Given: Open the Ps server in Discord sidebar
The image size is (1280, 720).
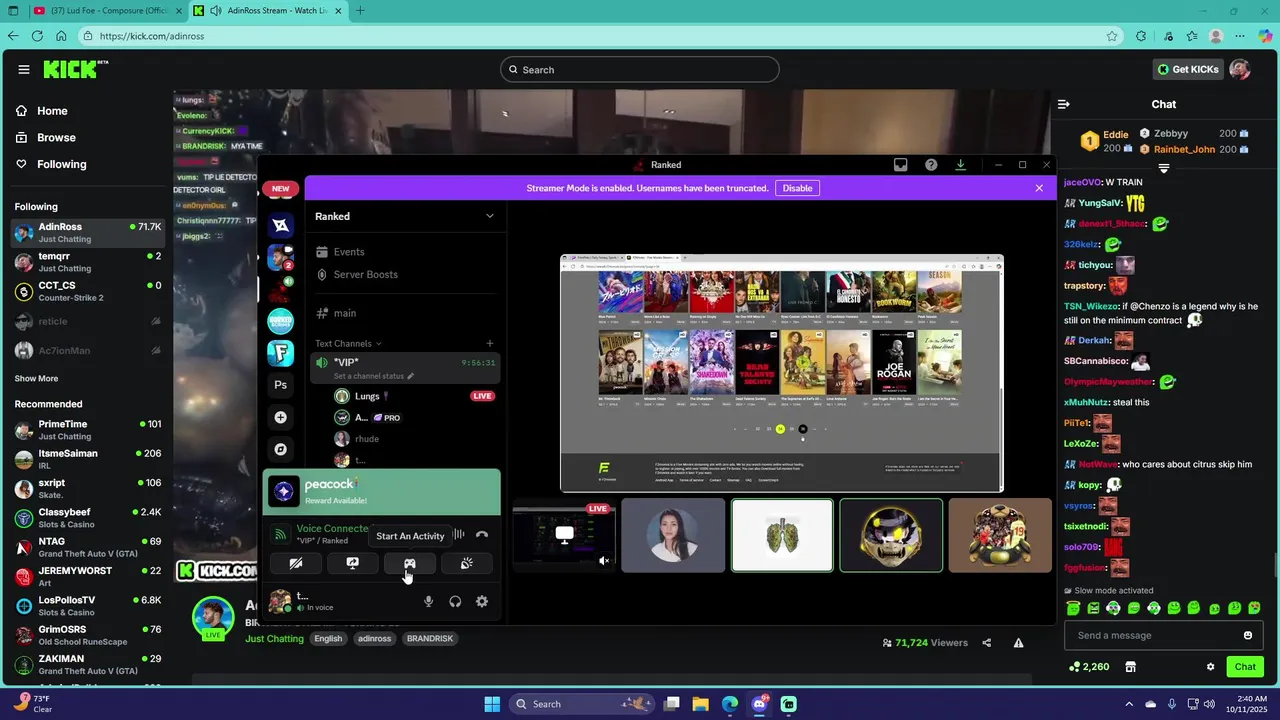Looking at the screenshot, I should tap(281, 385).
